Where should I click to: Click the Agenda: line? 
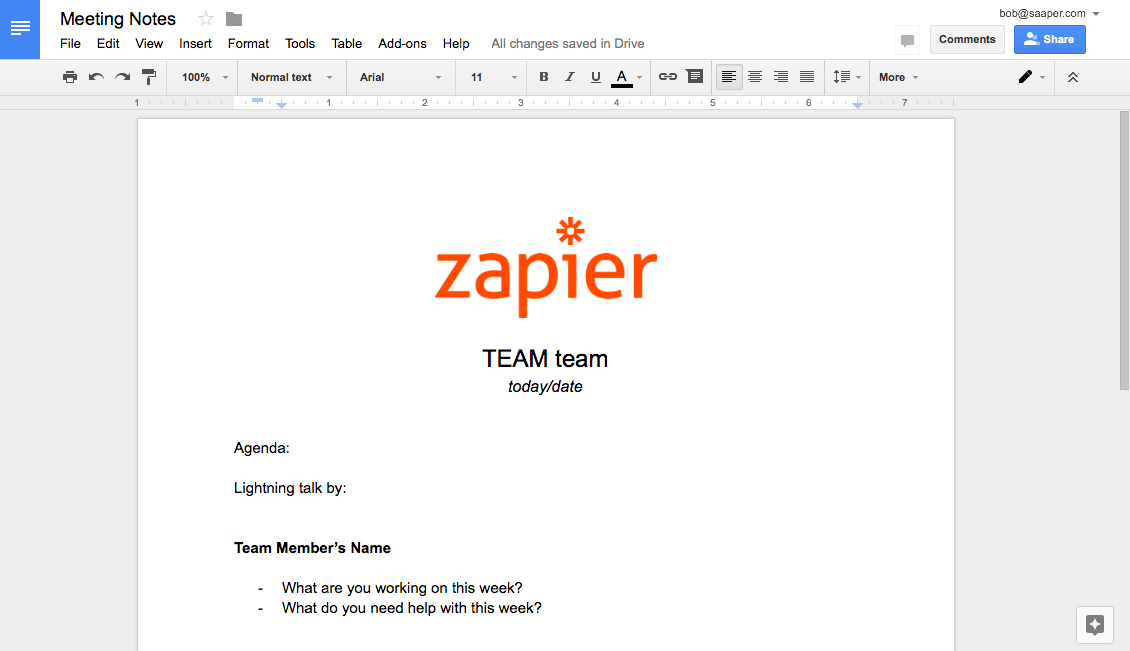262,448
